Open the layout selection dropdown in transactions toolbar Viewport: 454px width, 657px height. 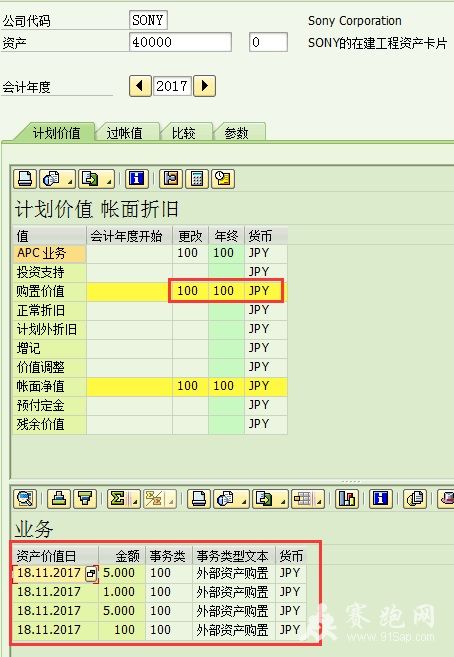pyautogui.click(x=320, y=501)
